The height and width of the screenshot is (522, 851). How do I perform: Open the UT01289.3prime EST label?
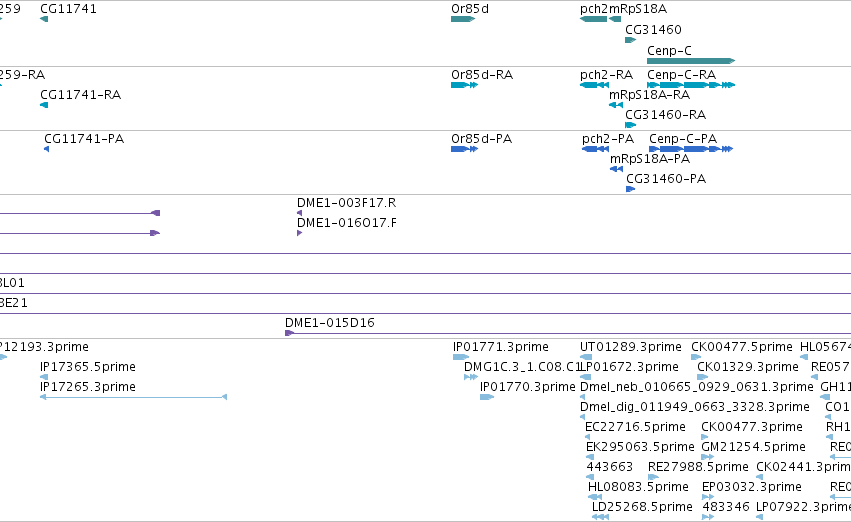coord(631,346)
